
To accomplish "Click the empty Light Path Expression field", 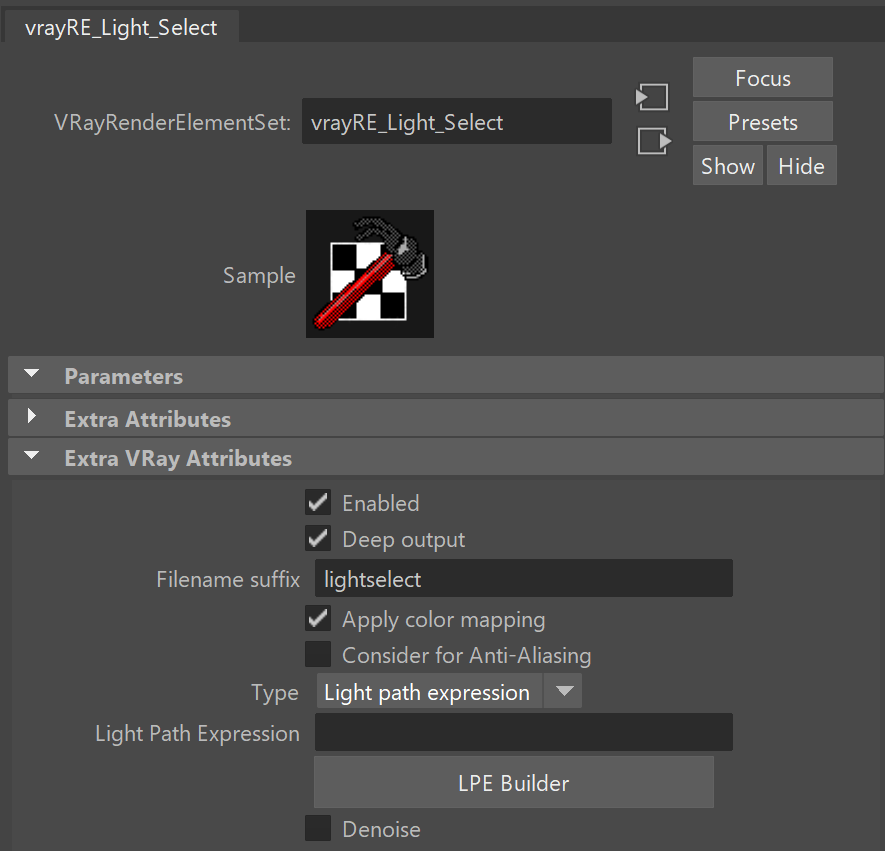I will click(x=523, y=732).
